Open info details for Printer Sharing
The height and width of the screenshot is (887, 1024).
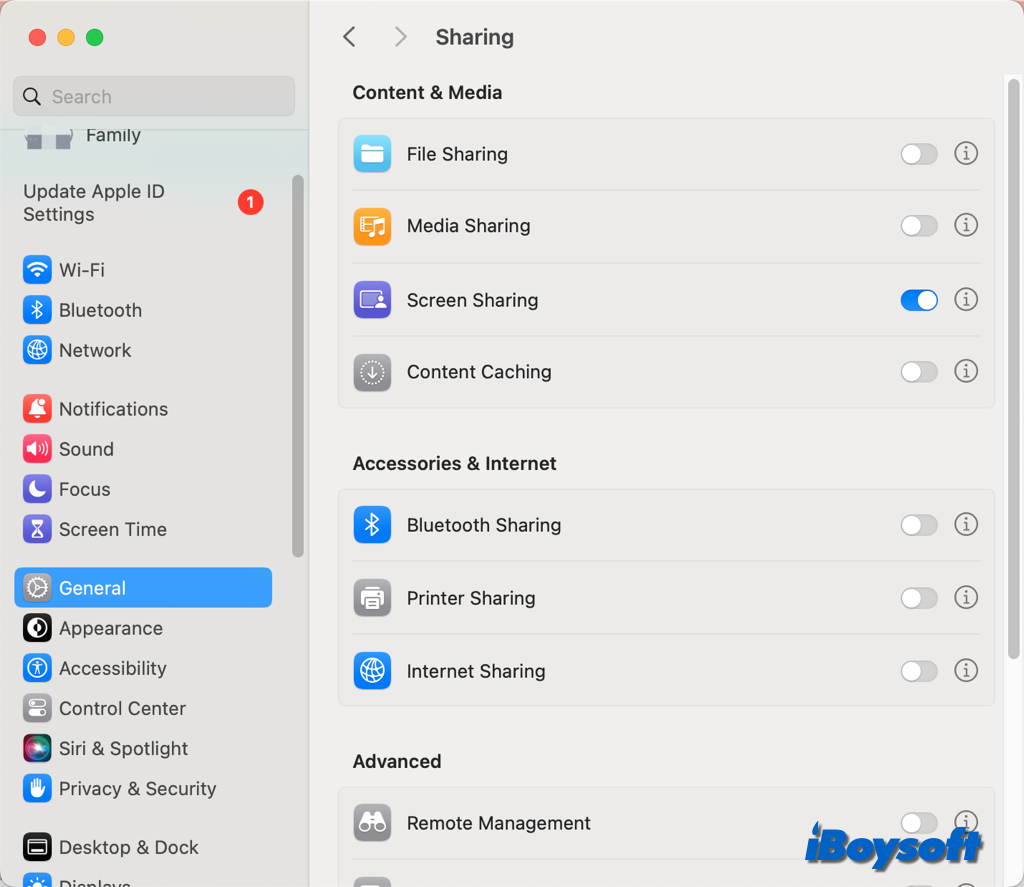tap(965, 597)
